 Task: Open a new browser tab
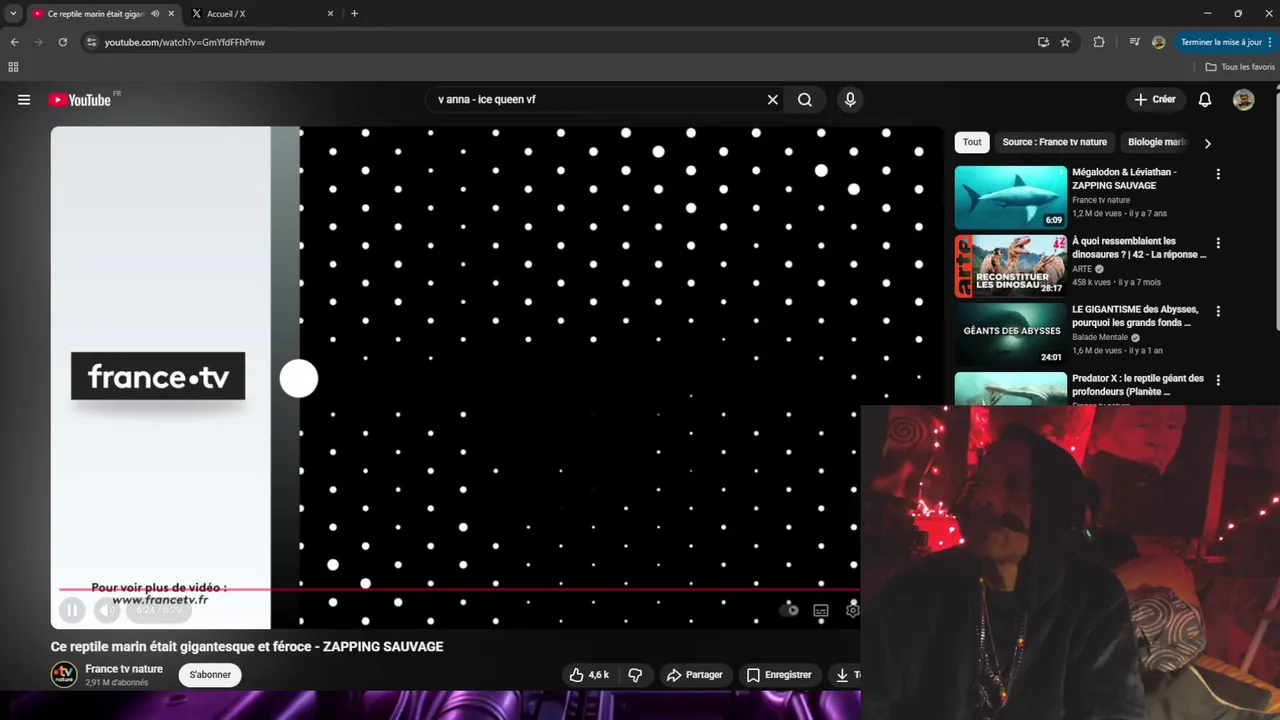[x=354, y=14]
